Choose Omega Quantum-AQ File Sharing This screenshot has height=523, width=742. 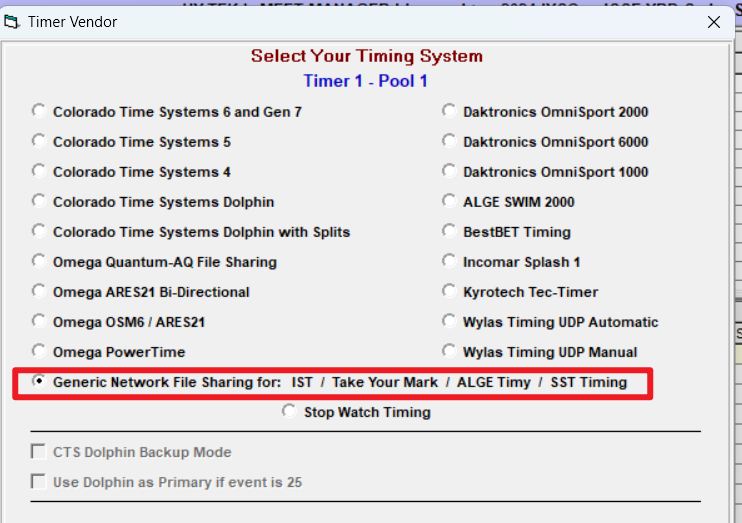39,261
